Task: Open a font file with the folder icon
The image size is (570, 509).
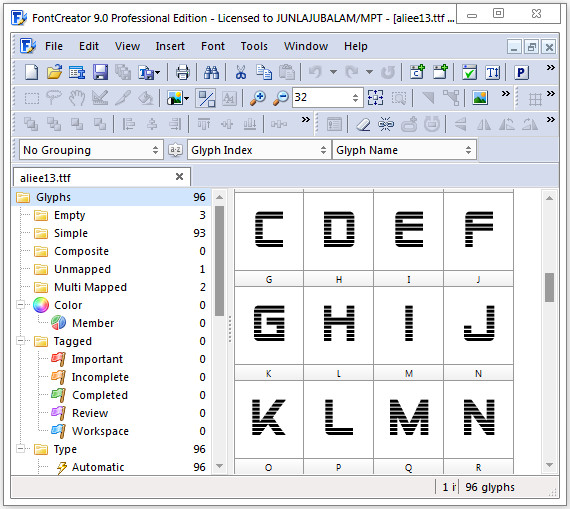Action: (x=54, y=72)
